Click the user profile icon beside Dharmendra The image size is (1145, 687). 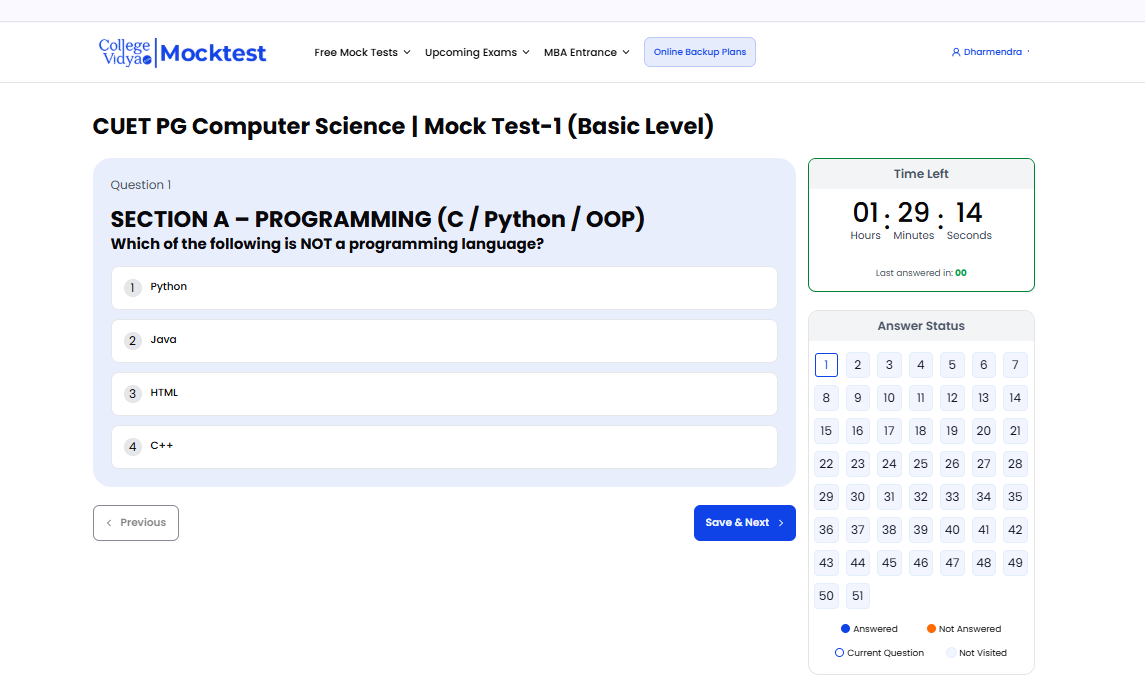pos(956,52)
